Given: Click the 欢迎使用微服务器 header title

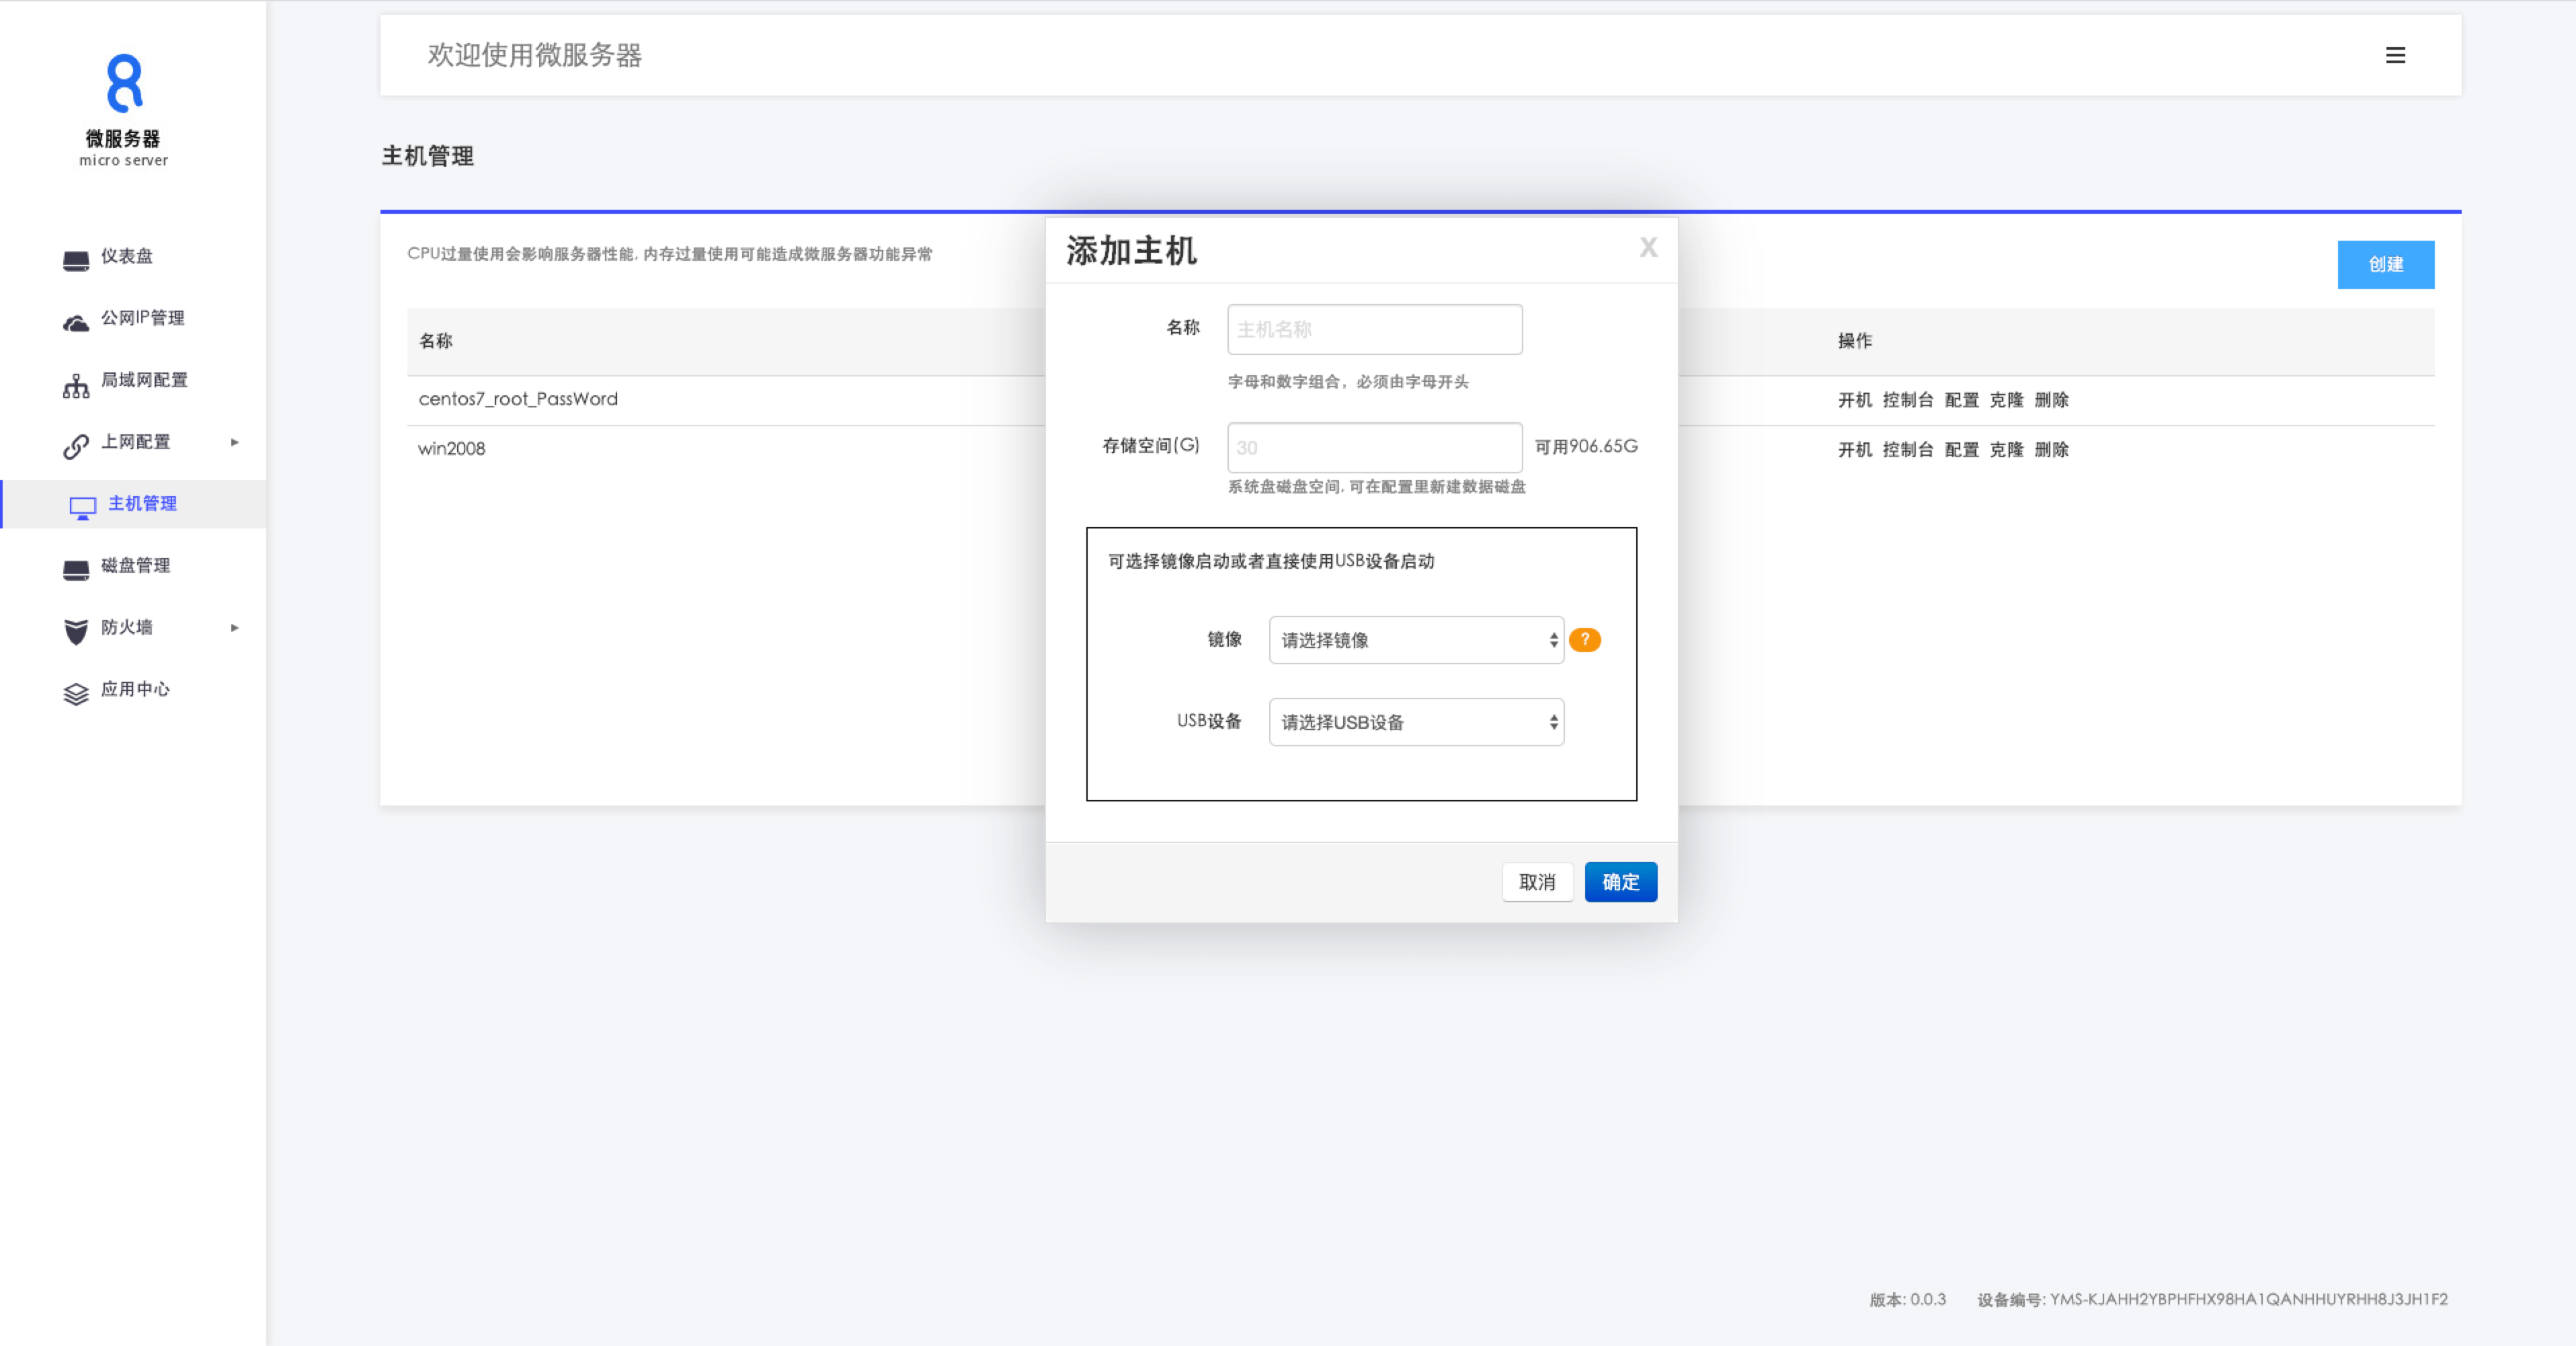Looking at the screenshot, I should (x=534, y=55).
